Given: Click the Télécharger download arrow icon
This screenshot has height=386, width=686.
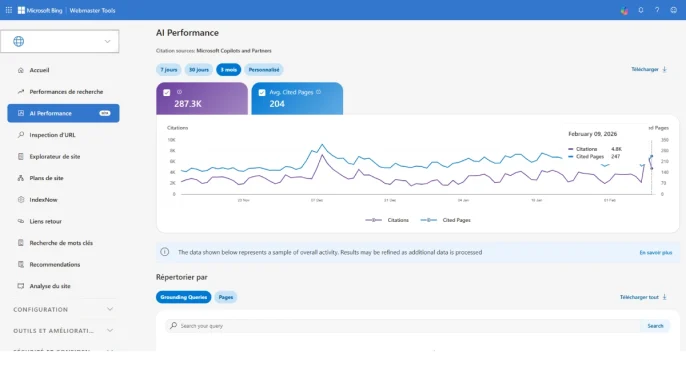Looking at the screenshot, I should (x=665, y=69).
